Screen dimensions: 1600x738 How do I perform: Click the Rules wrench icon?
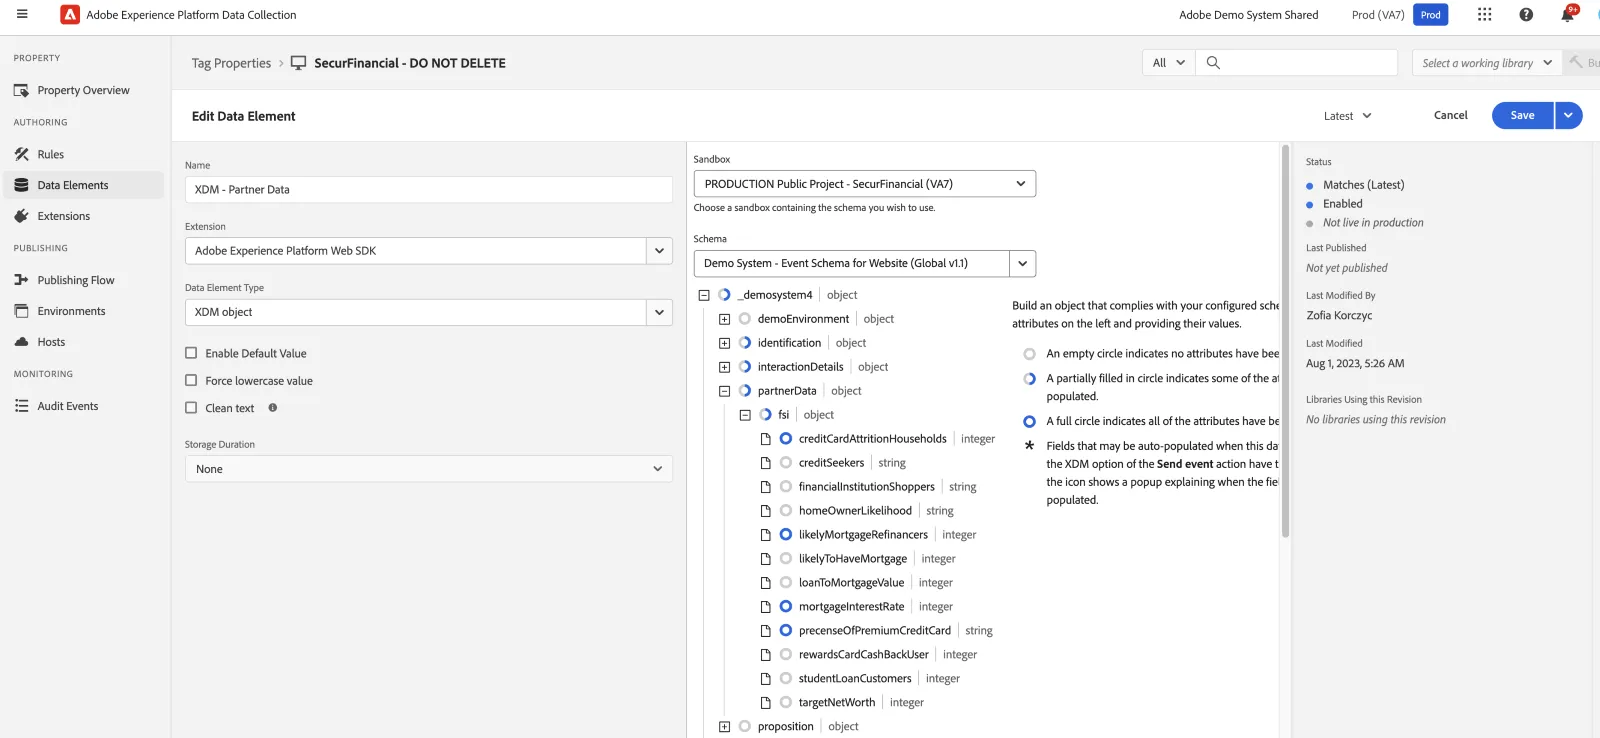tap(21, 154)
